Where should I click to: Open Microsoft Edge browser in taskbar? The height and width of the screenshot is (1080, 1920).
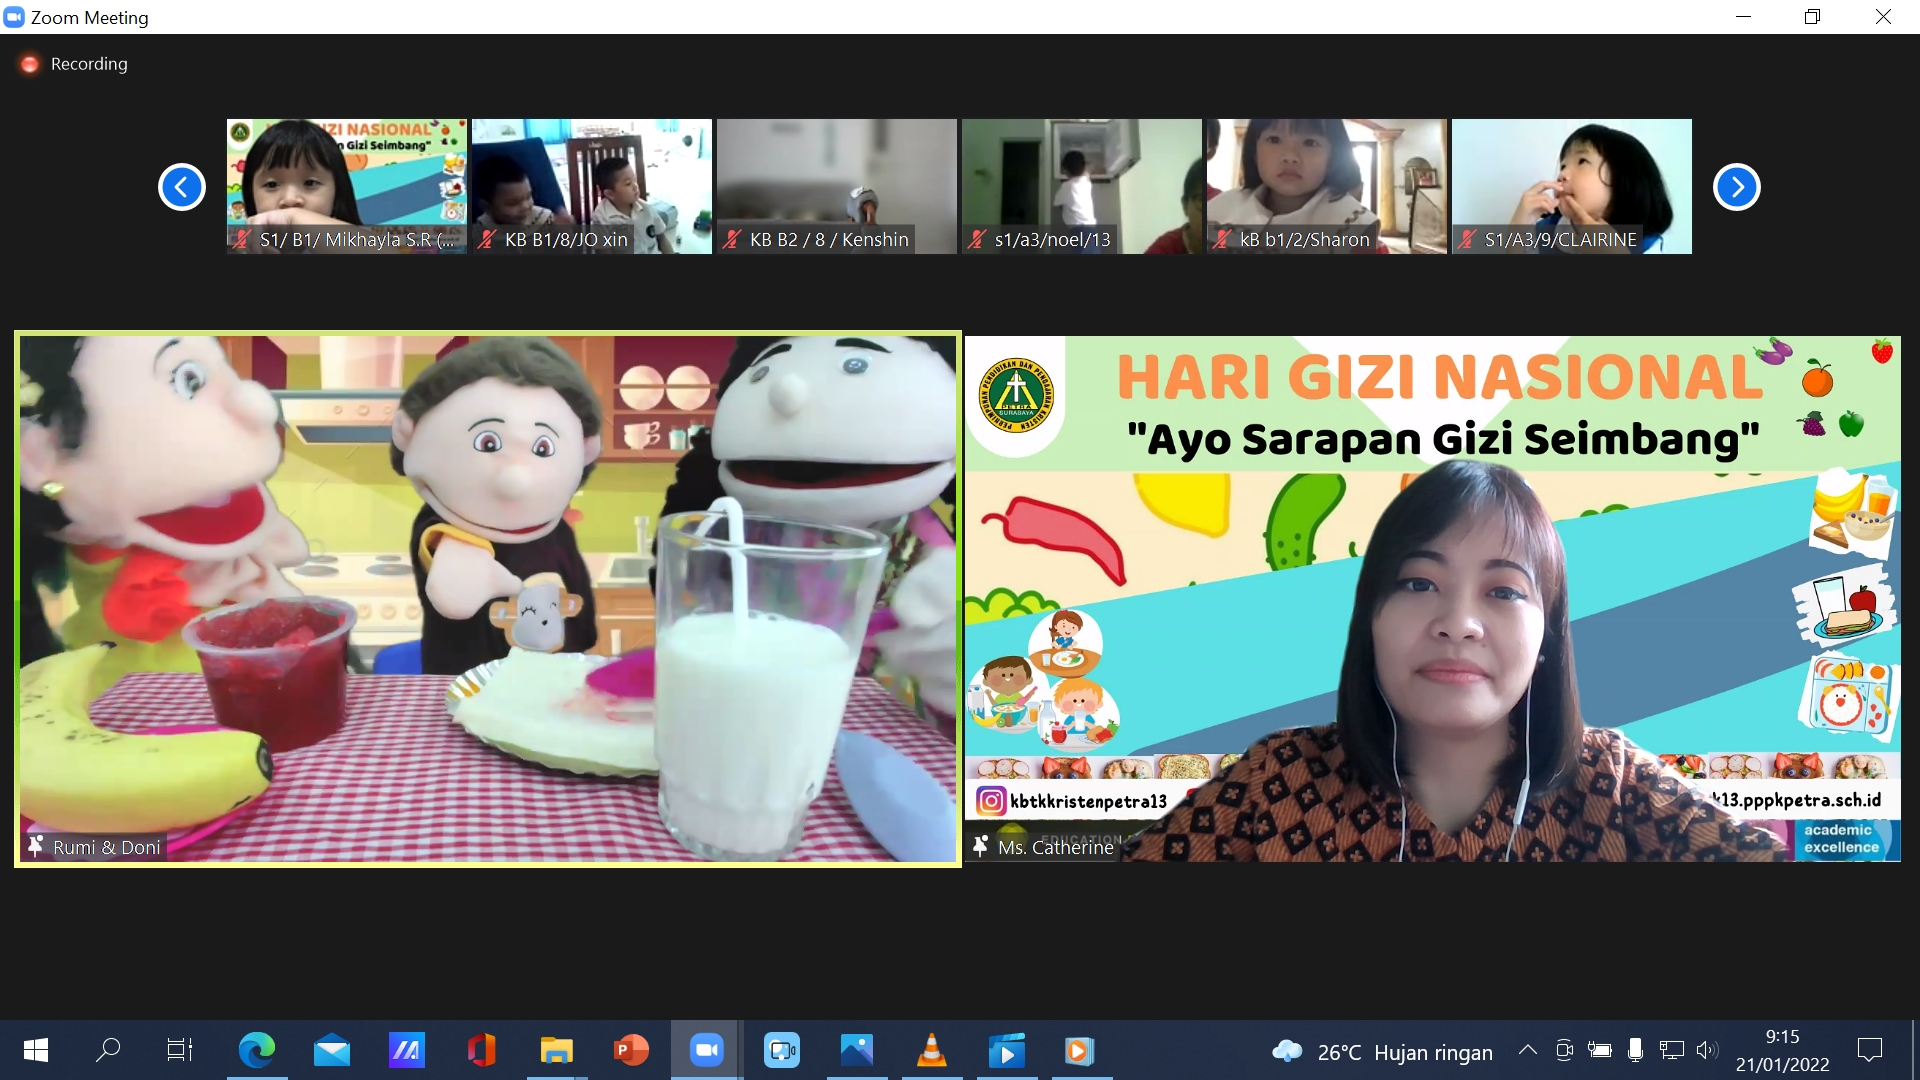pos(256,1050)
